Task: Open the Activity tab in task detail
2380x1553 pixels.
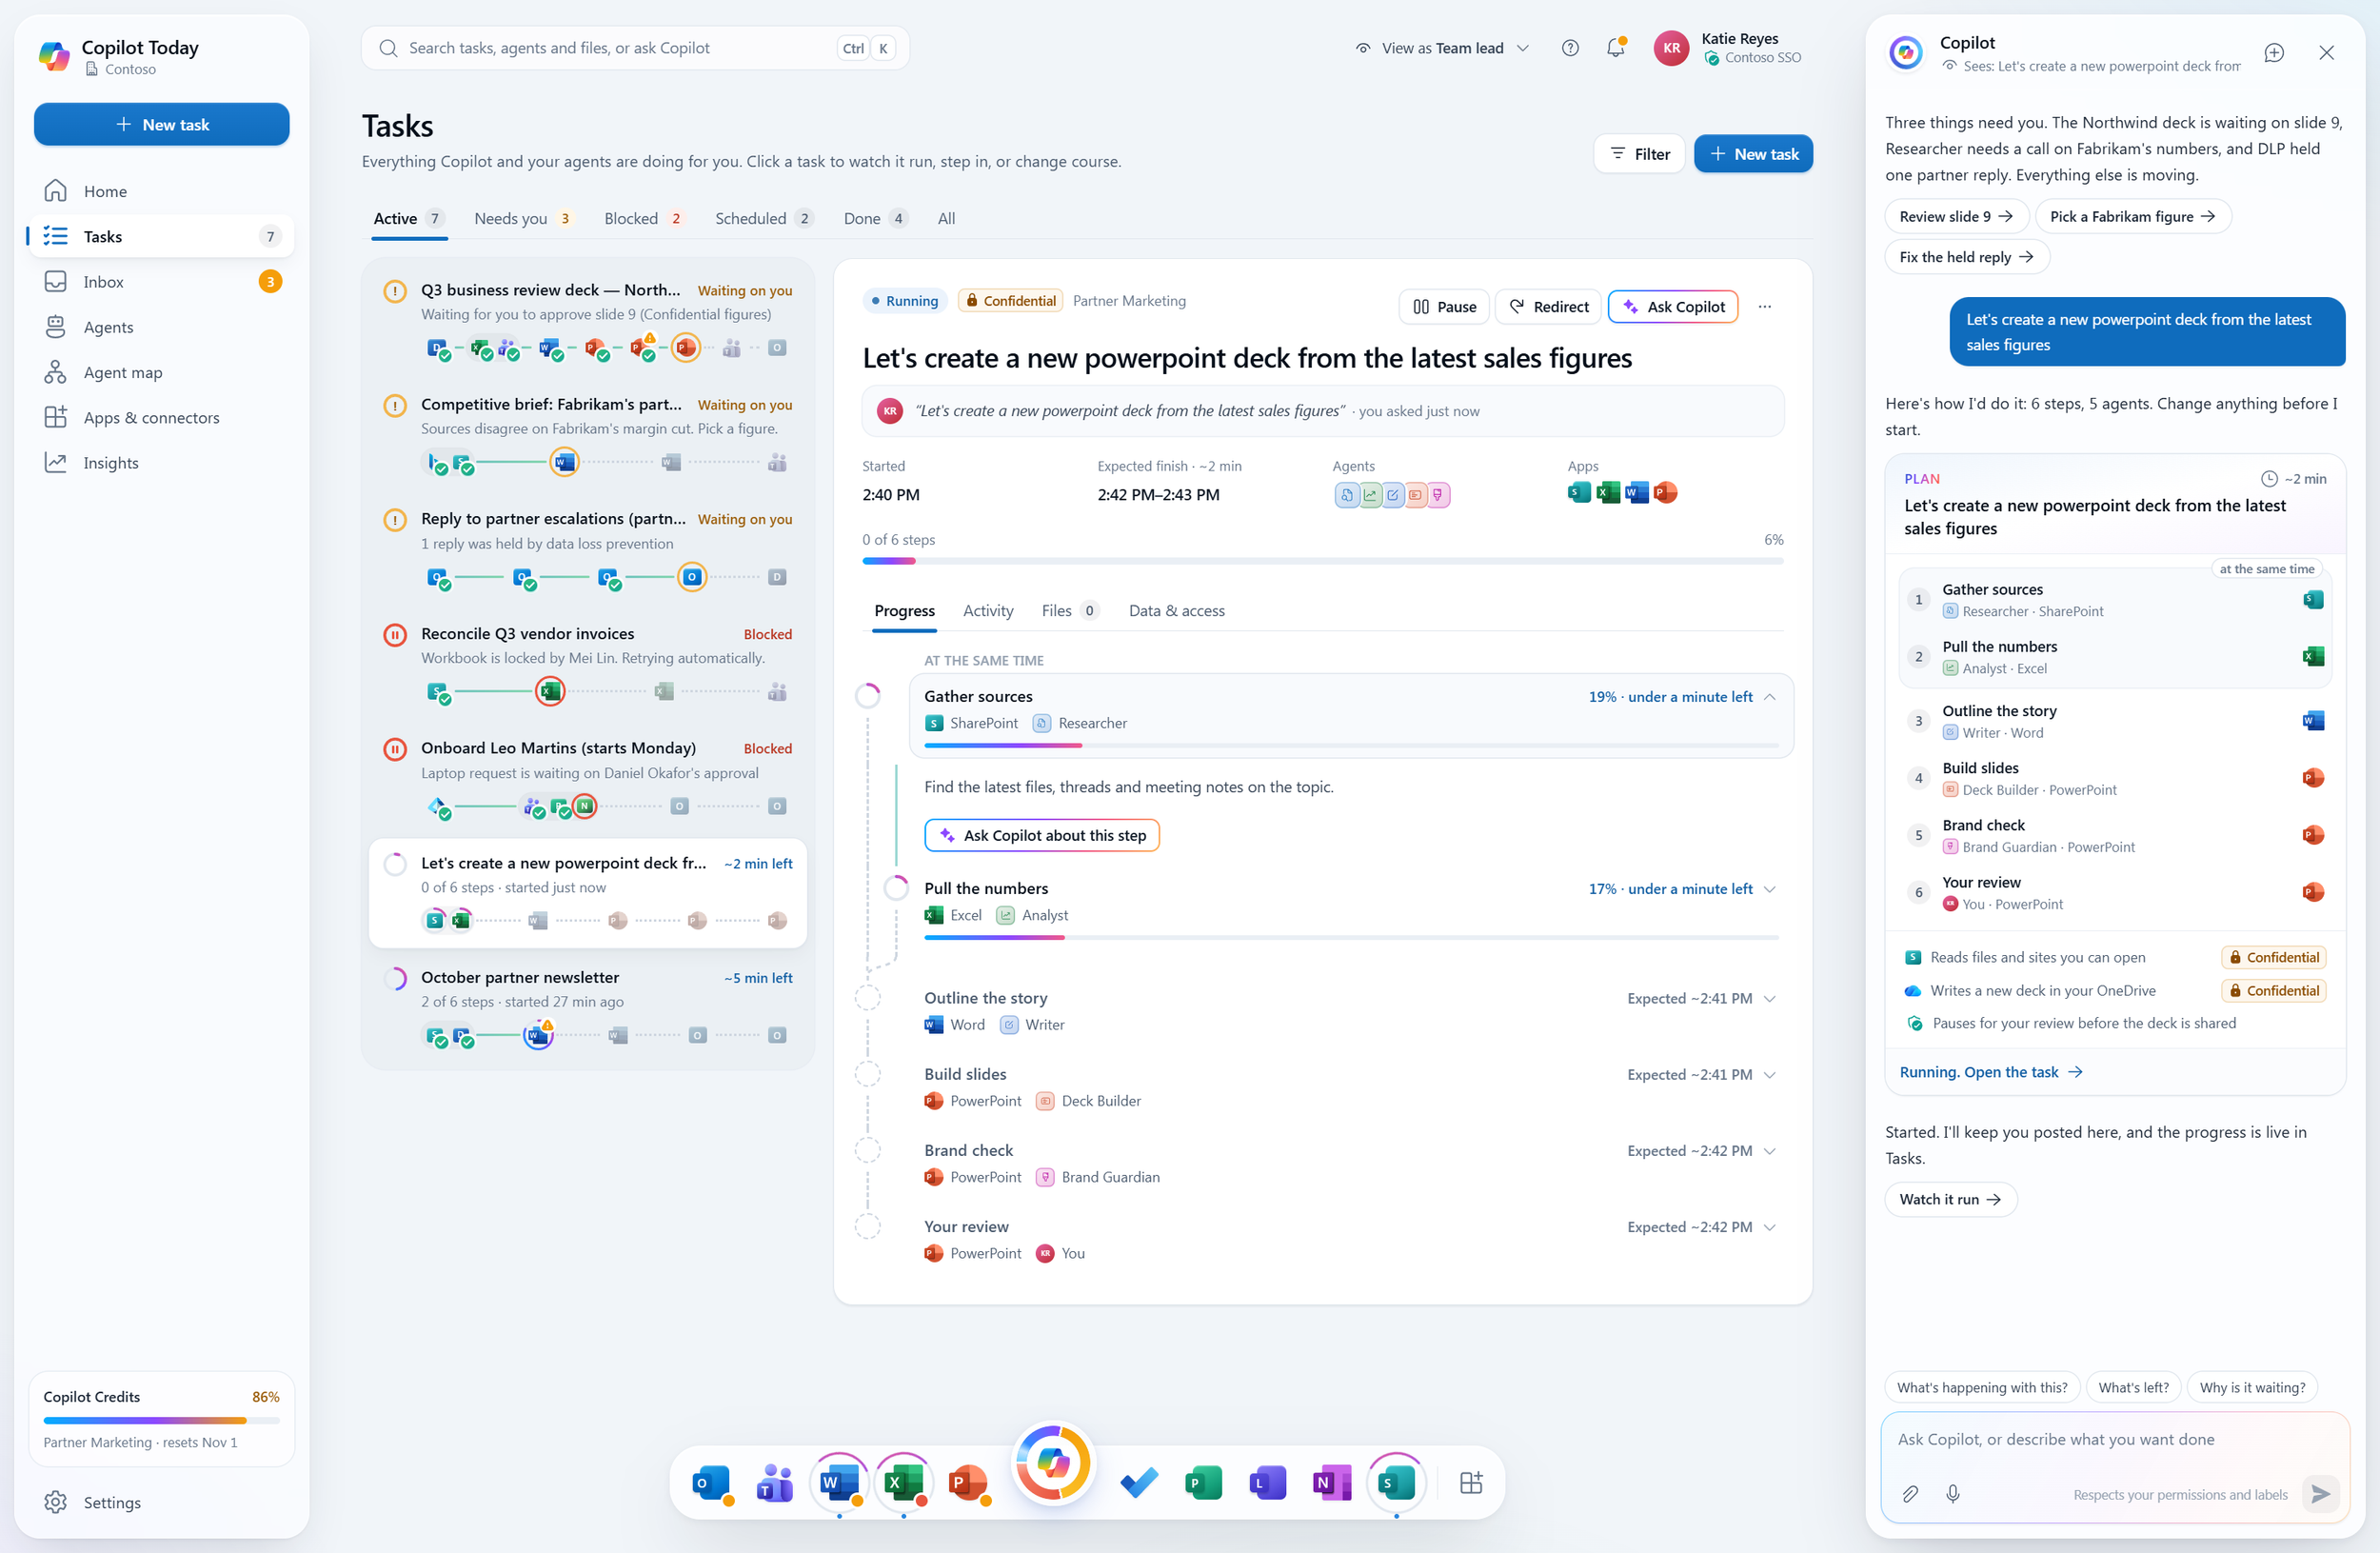Action: [x=987, y=611]
